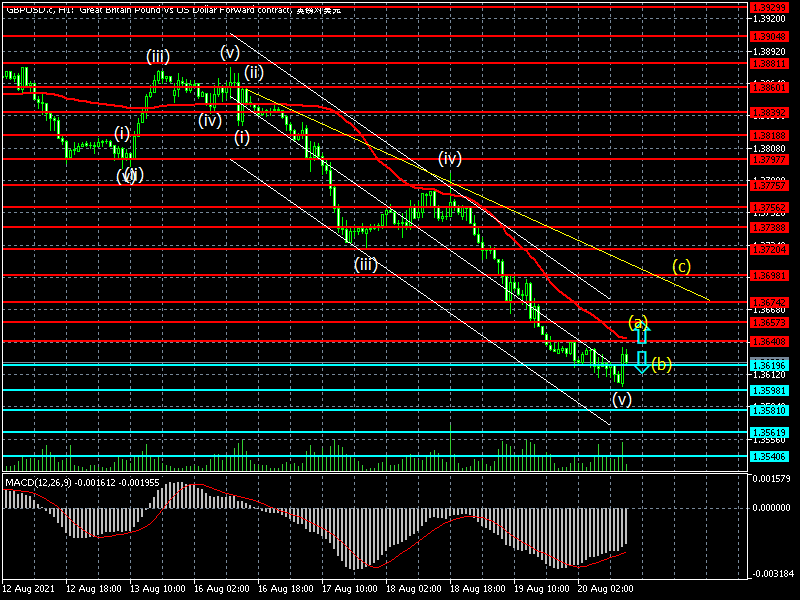Select the cyan 1.35406 price level label
This screenshot has width=800, height=600.
pos(769,457)
